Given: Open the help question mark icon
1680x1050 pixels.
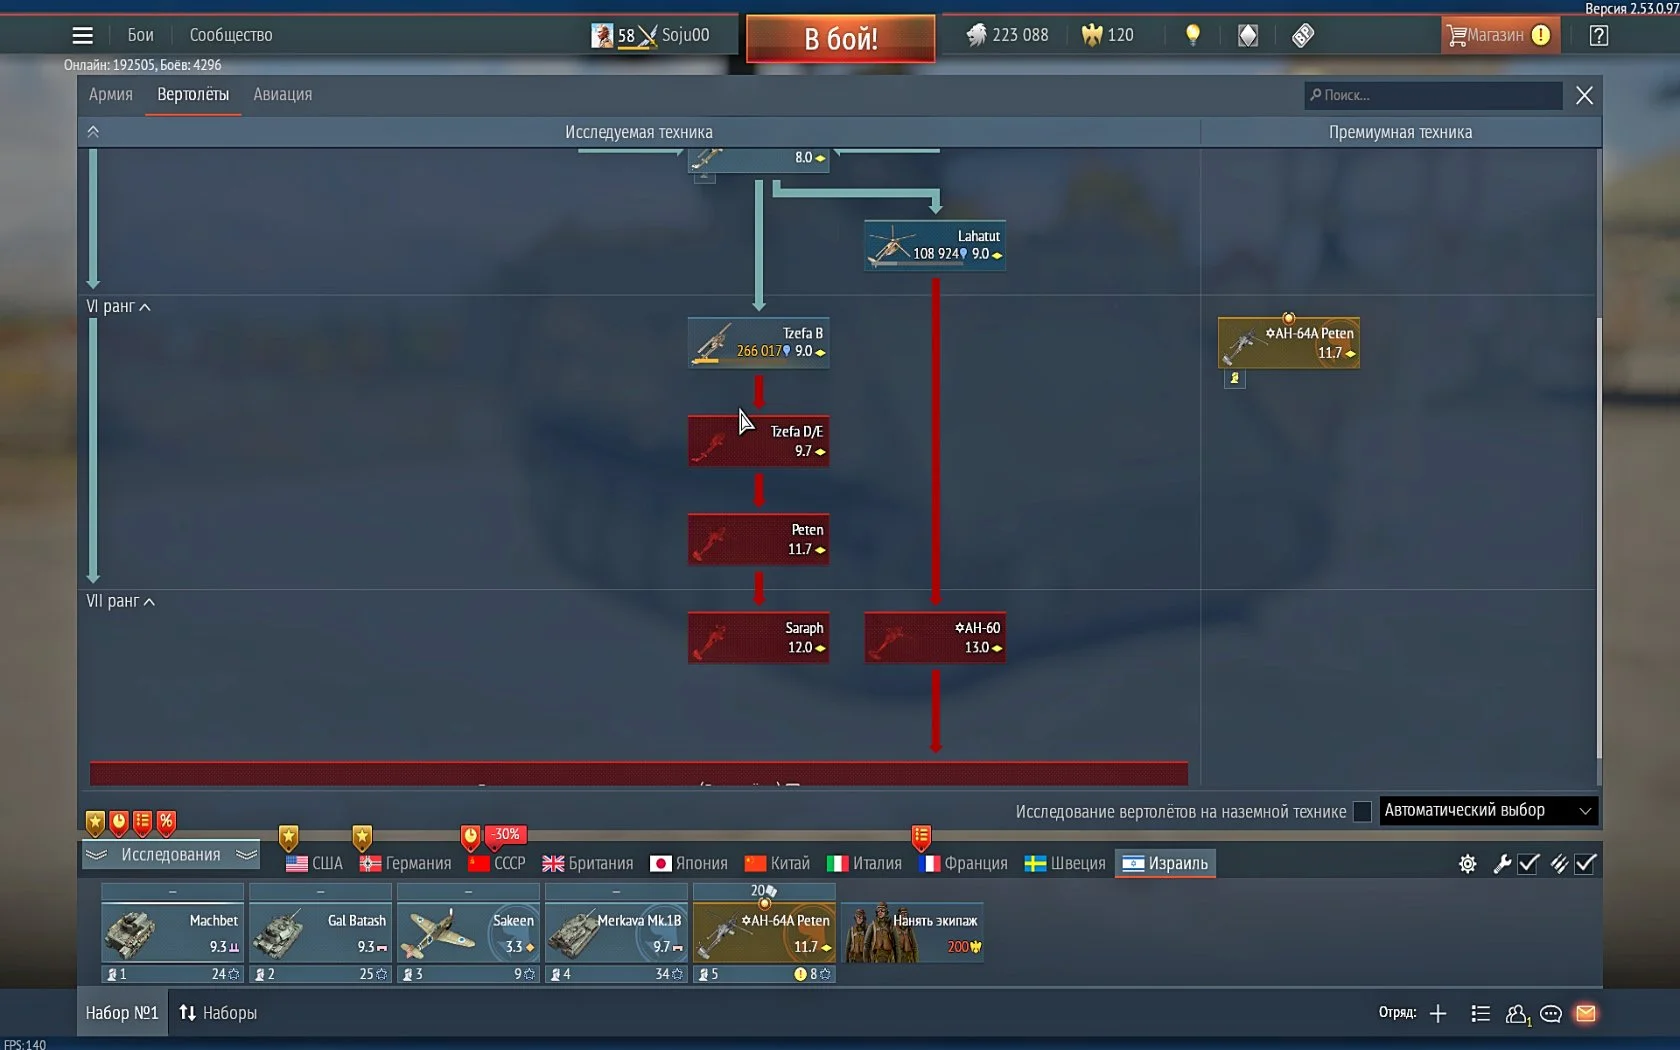Looking at the screenshot, I should (1599, 35).
